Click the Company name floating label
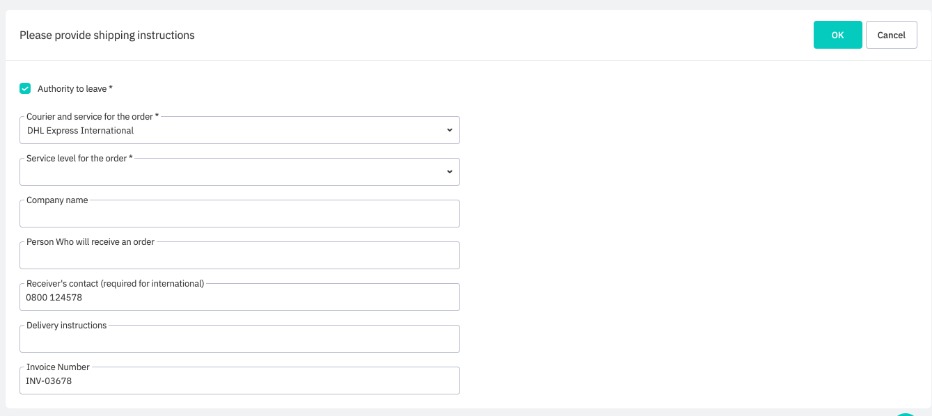932x416 pixels. [x=57, y=200]
